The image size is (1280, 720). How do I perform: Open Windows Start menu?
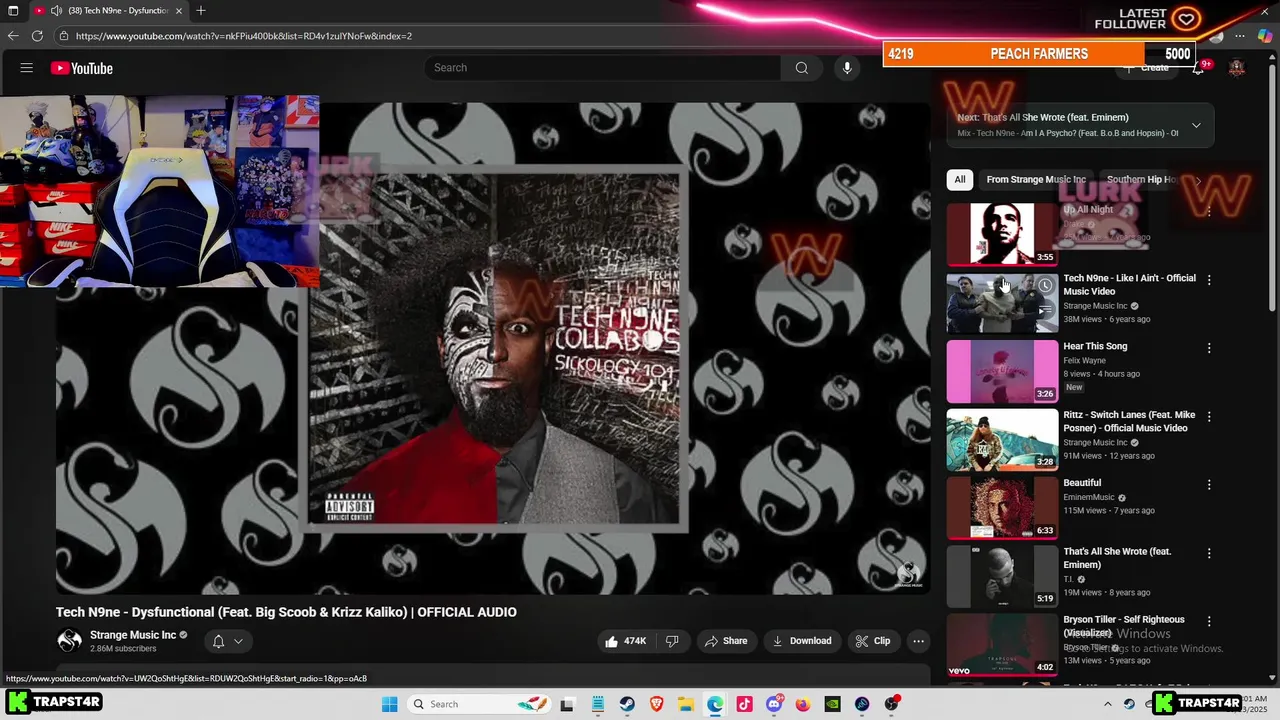389,704
